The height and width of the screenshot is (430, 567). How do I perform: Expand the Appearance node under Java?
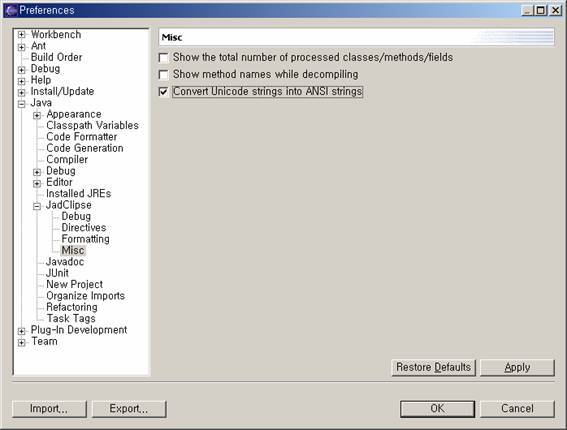coord(37,115)
